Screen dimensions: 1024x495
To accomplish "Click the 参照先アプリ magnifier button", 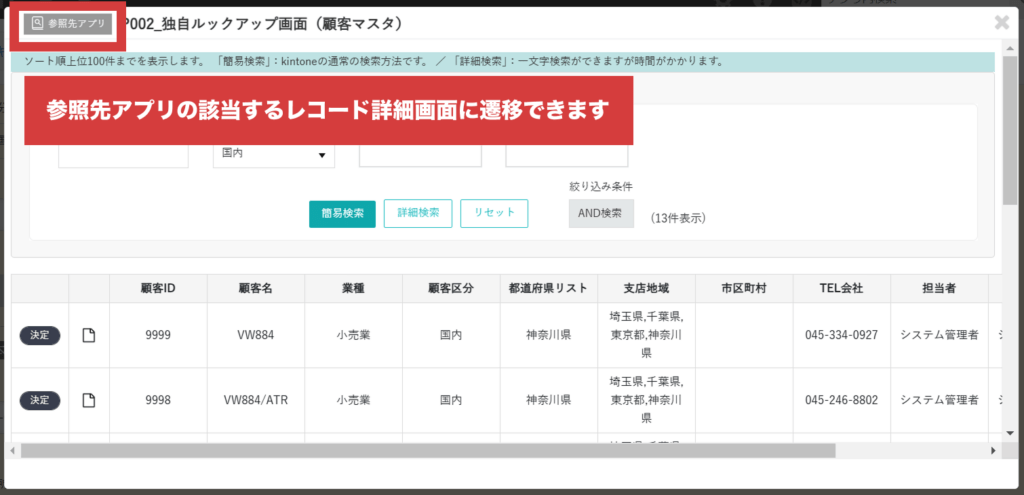I will 69,23.
